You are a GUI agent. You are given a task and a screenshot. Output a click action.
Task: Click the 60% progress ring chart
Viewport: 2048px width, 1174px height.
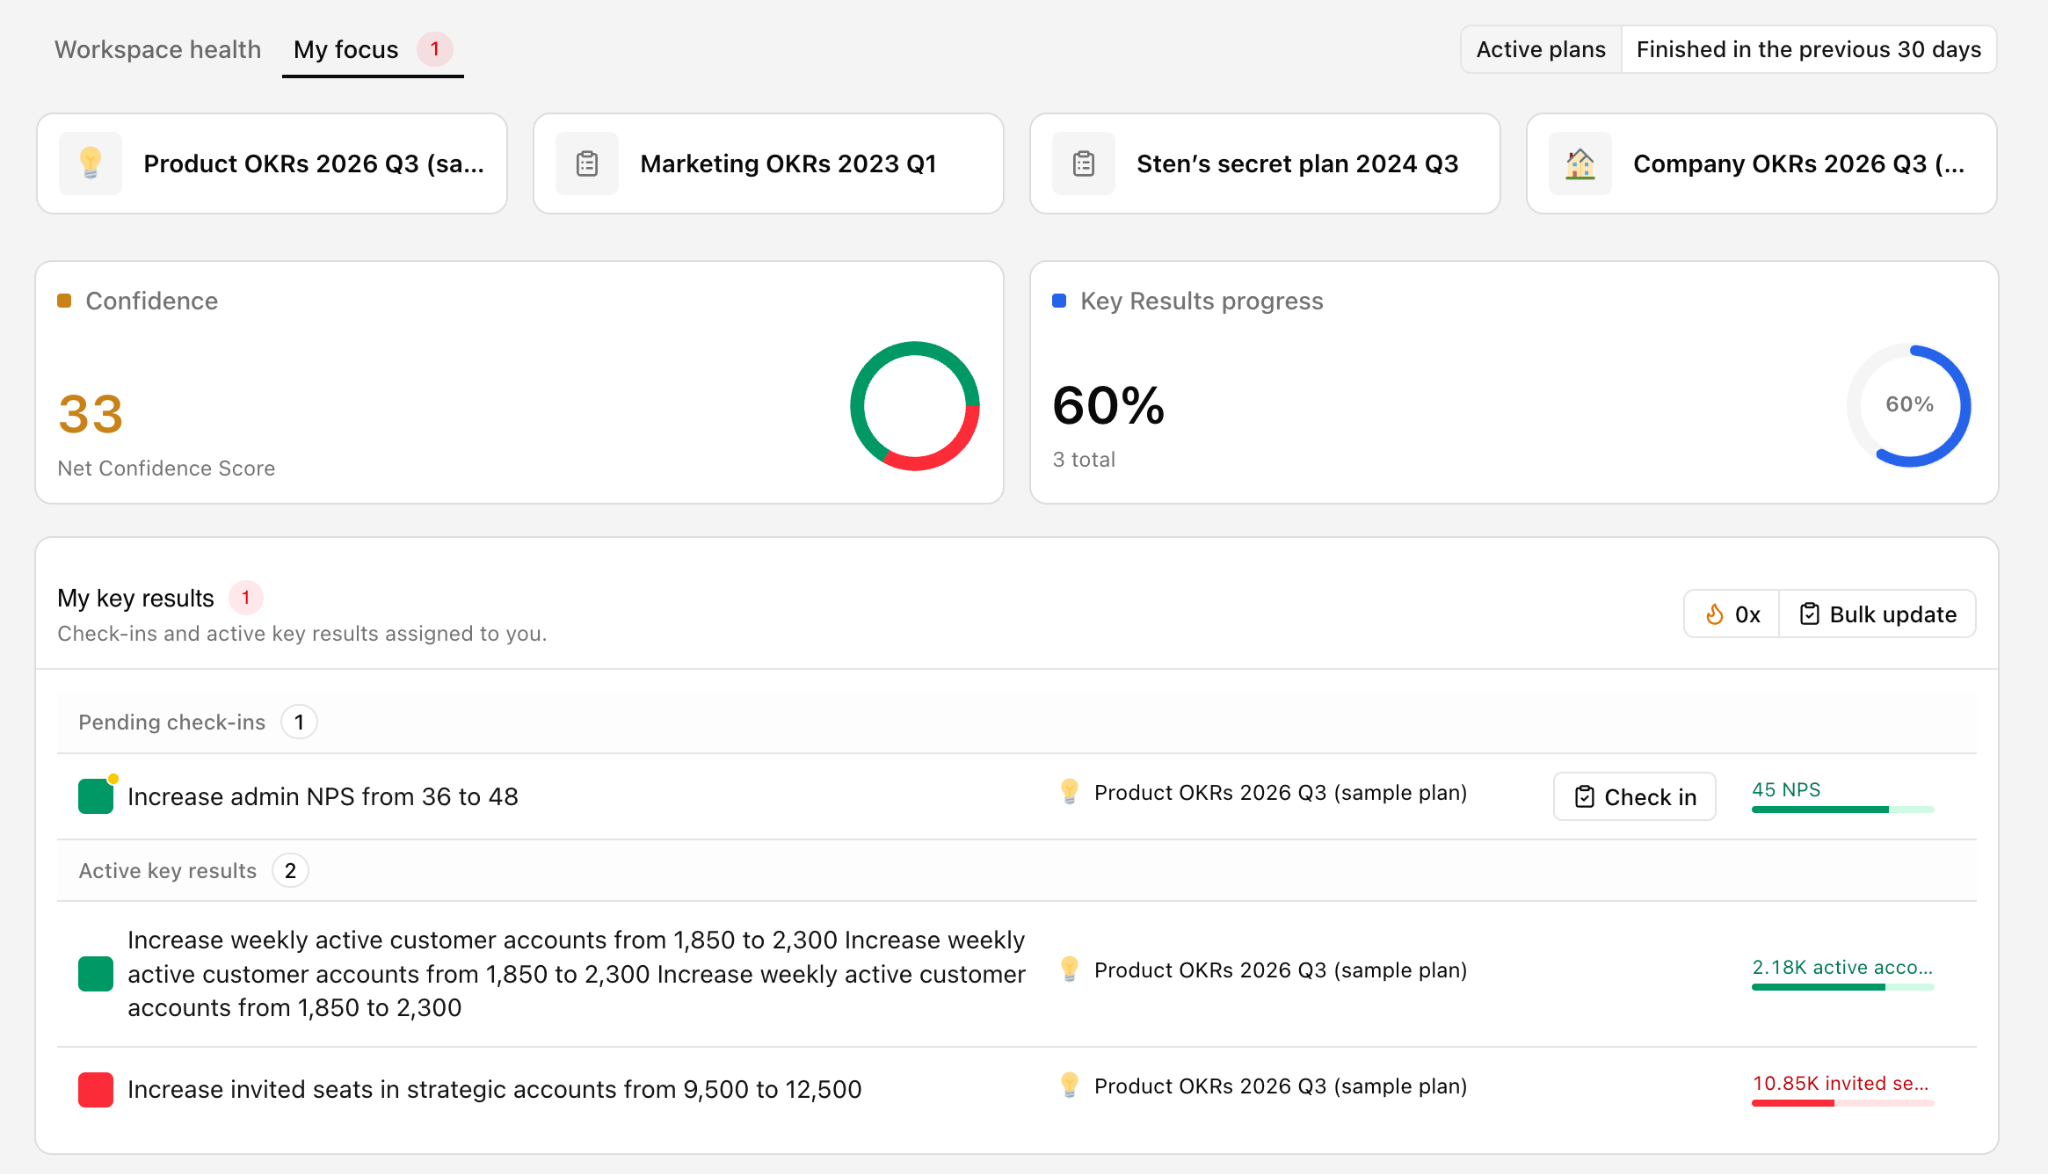coord(1909,405)
